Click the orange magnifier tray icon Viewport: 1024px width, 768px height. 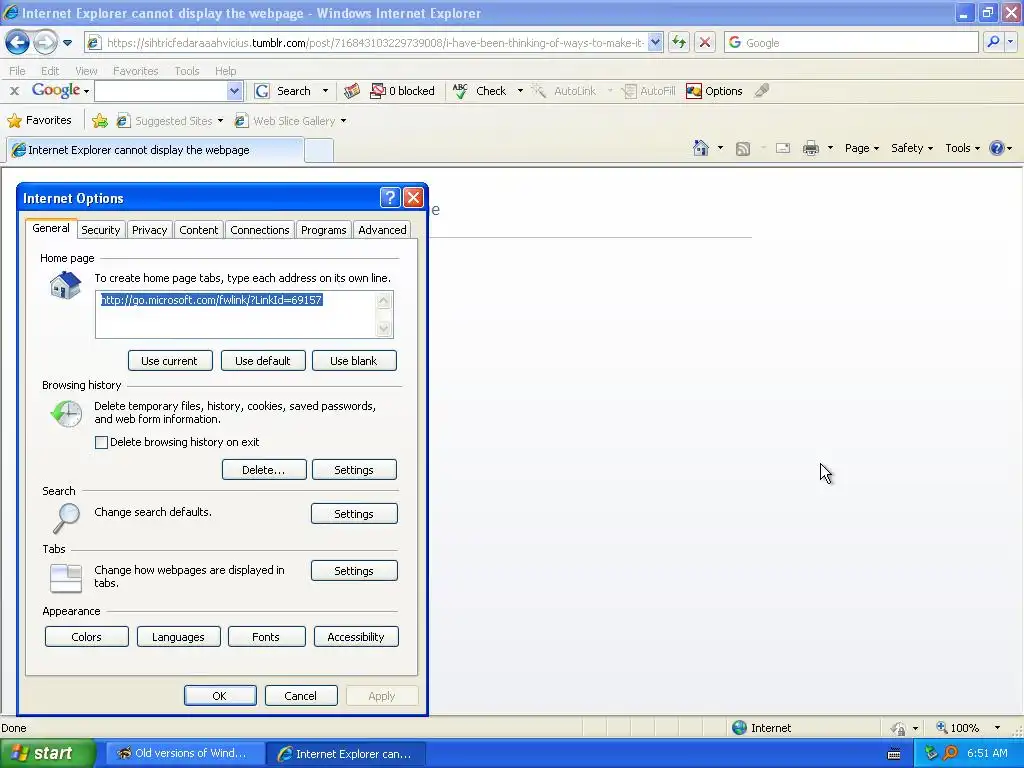point(950,754)
